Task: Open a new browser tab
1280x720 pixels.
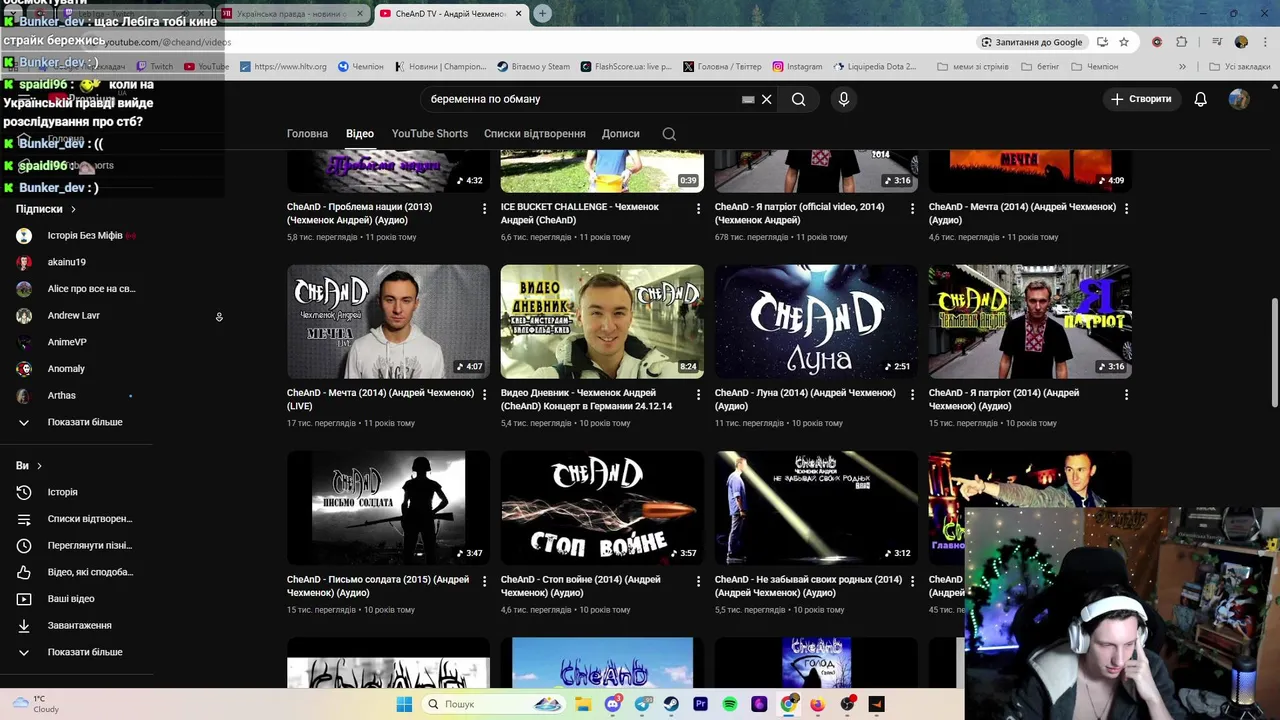Action: click(x=542, y=13)
